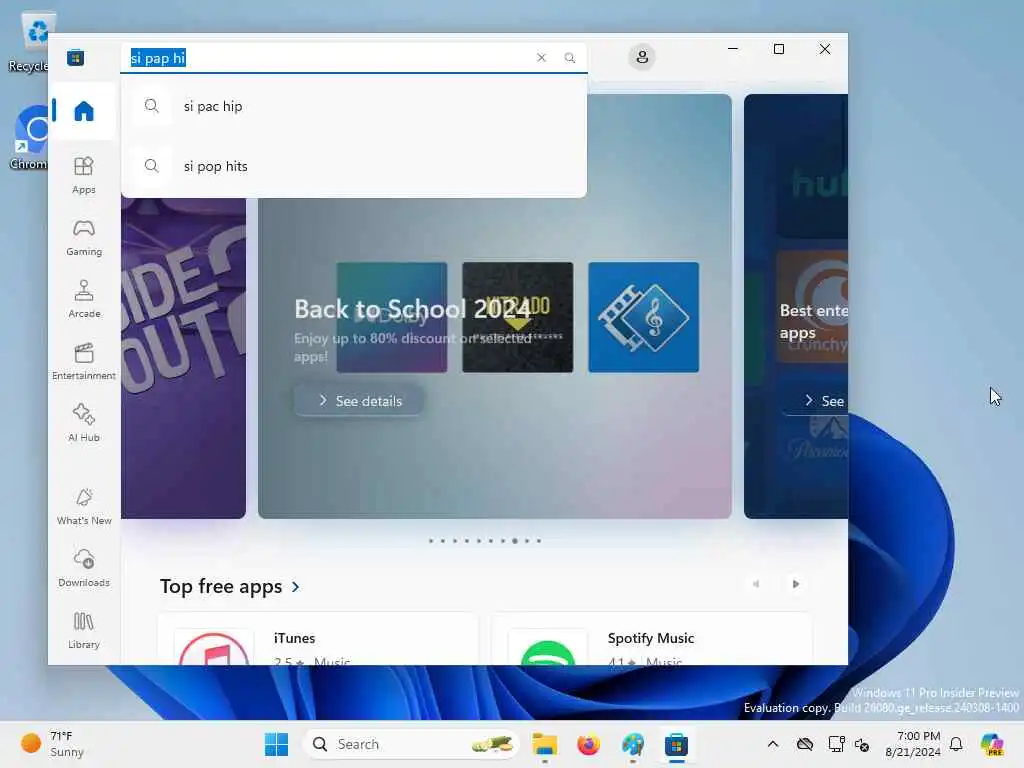
Task: Show previous Top free apps page
Action: coord(756,584)
